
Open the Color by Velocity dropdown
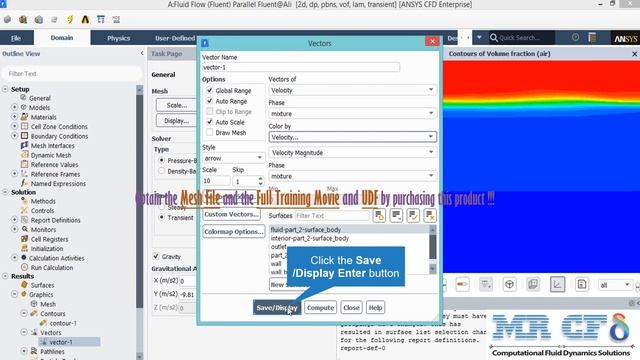(352, 137)
